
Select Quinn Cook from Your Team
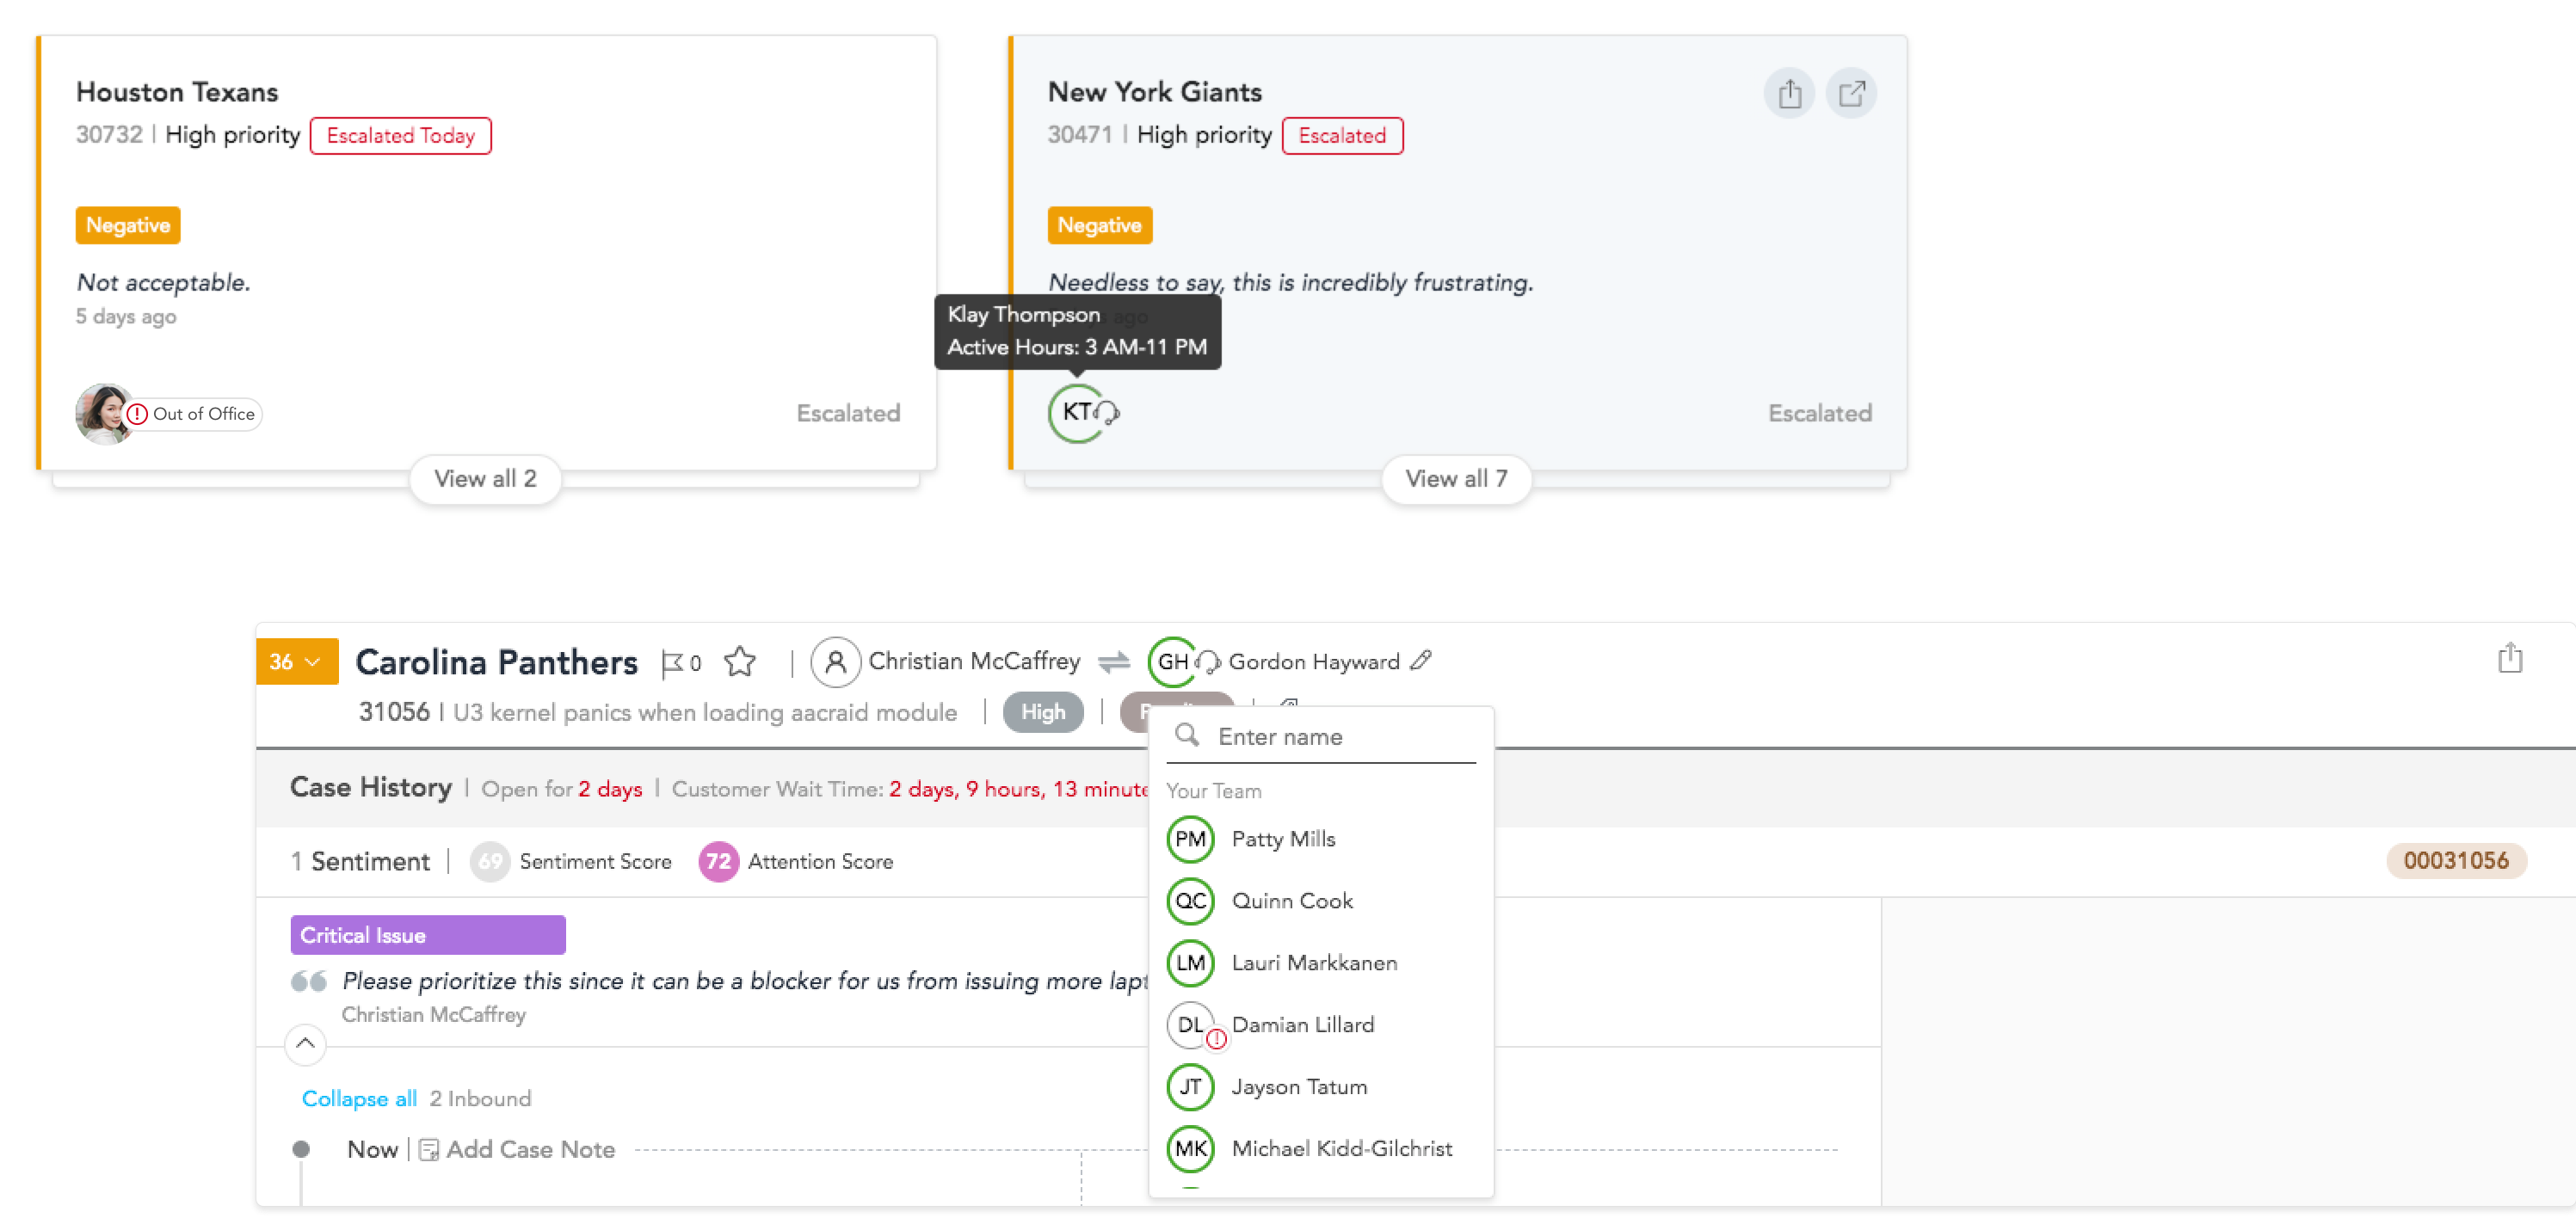click(x=1320, y=901)
